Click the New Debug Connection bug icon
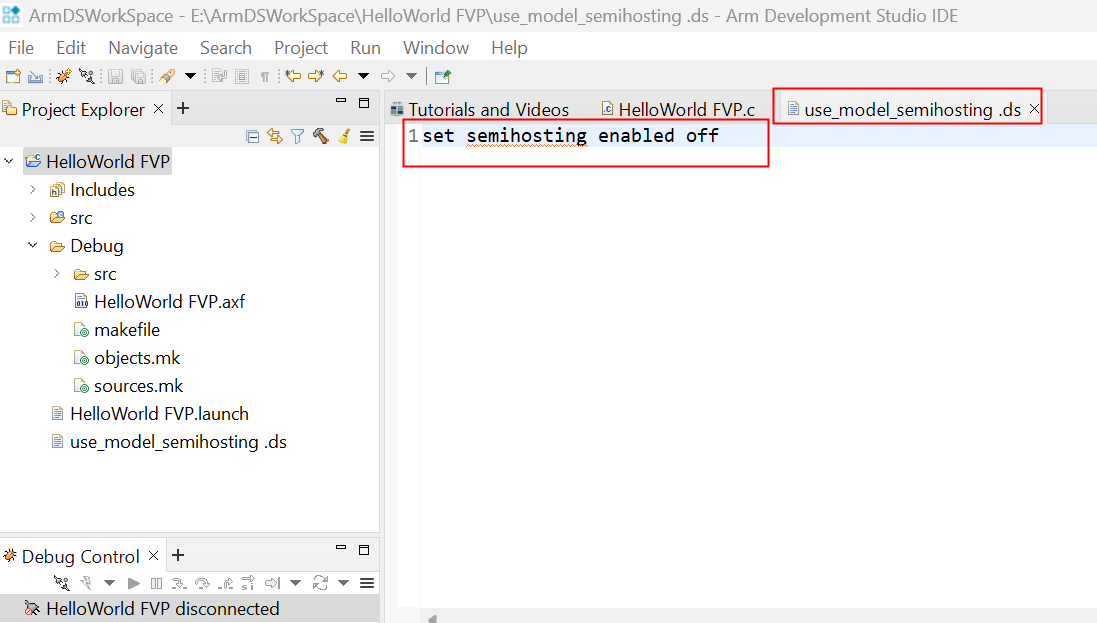The height and width of the screenshot is (623, 1097). [x=64, y=76]
